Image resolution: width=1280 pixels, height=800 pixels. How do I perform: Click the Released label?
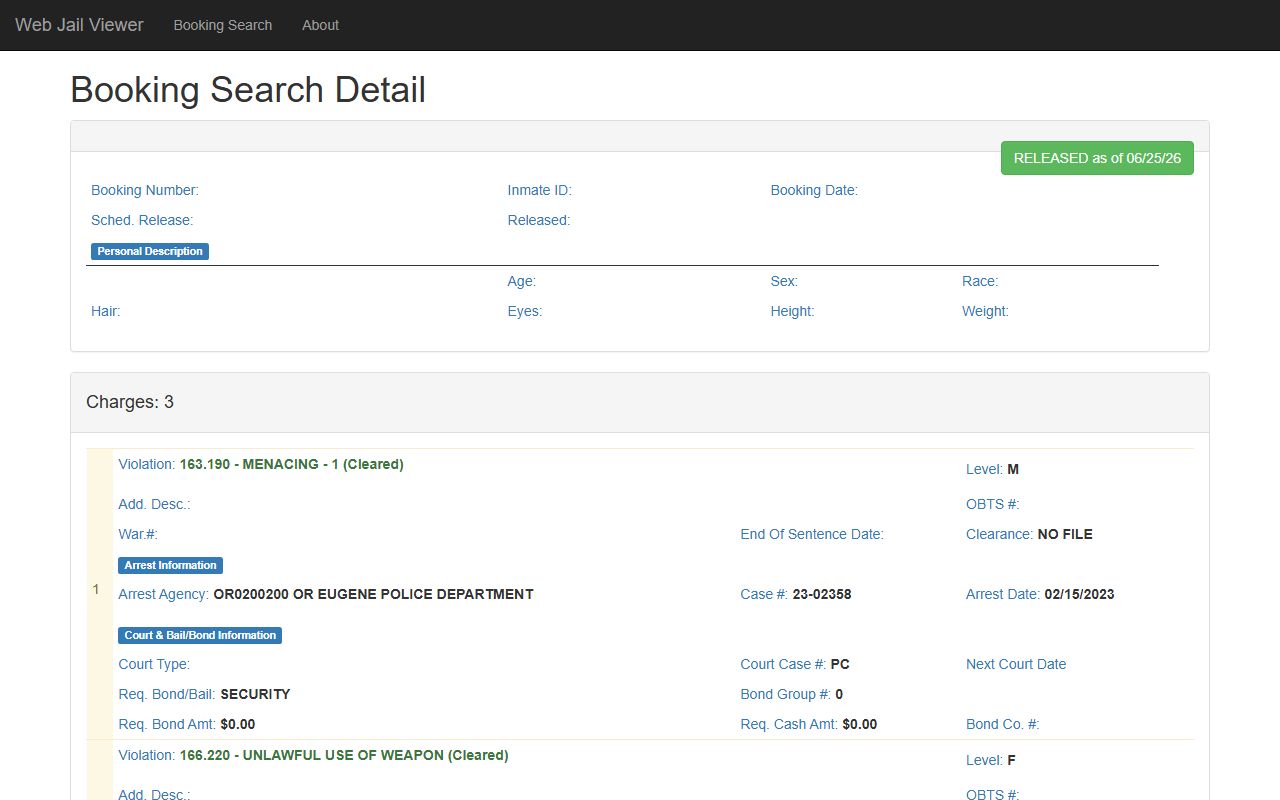pyautogui.click(x=539, y=220)
